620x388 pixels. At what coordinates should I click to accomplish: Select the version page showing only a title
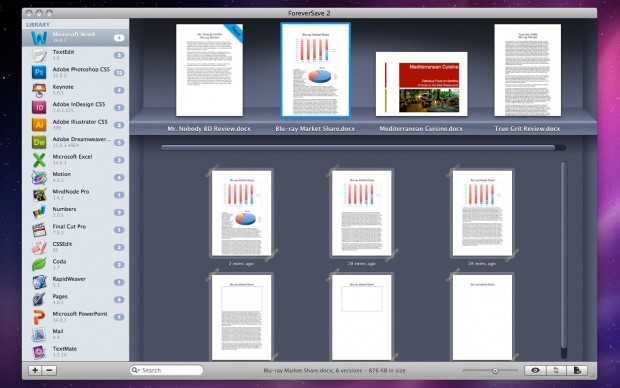click(x=482, y=317)
